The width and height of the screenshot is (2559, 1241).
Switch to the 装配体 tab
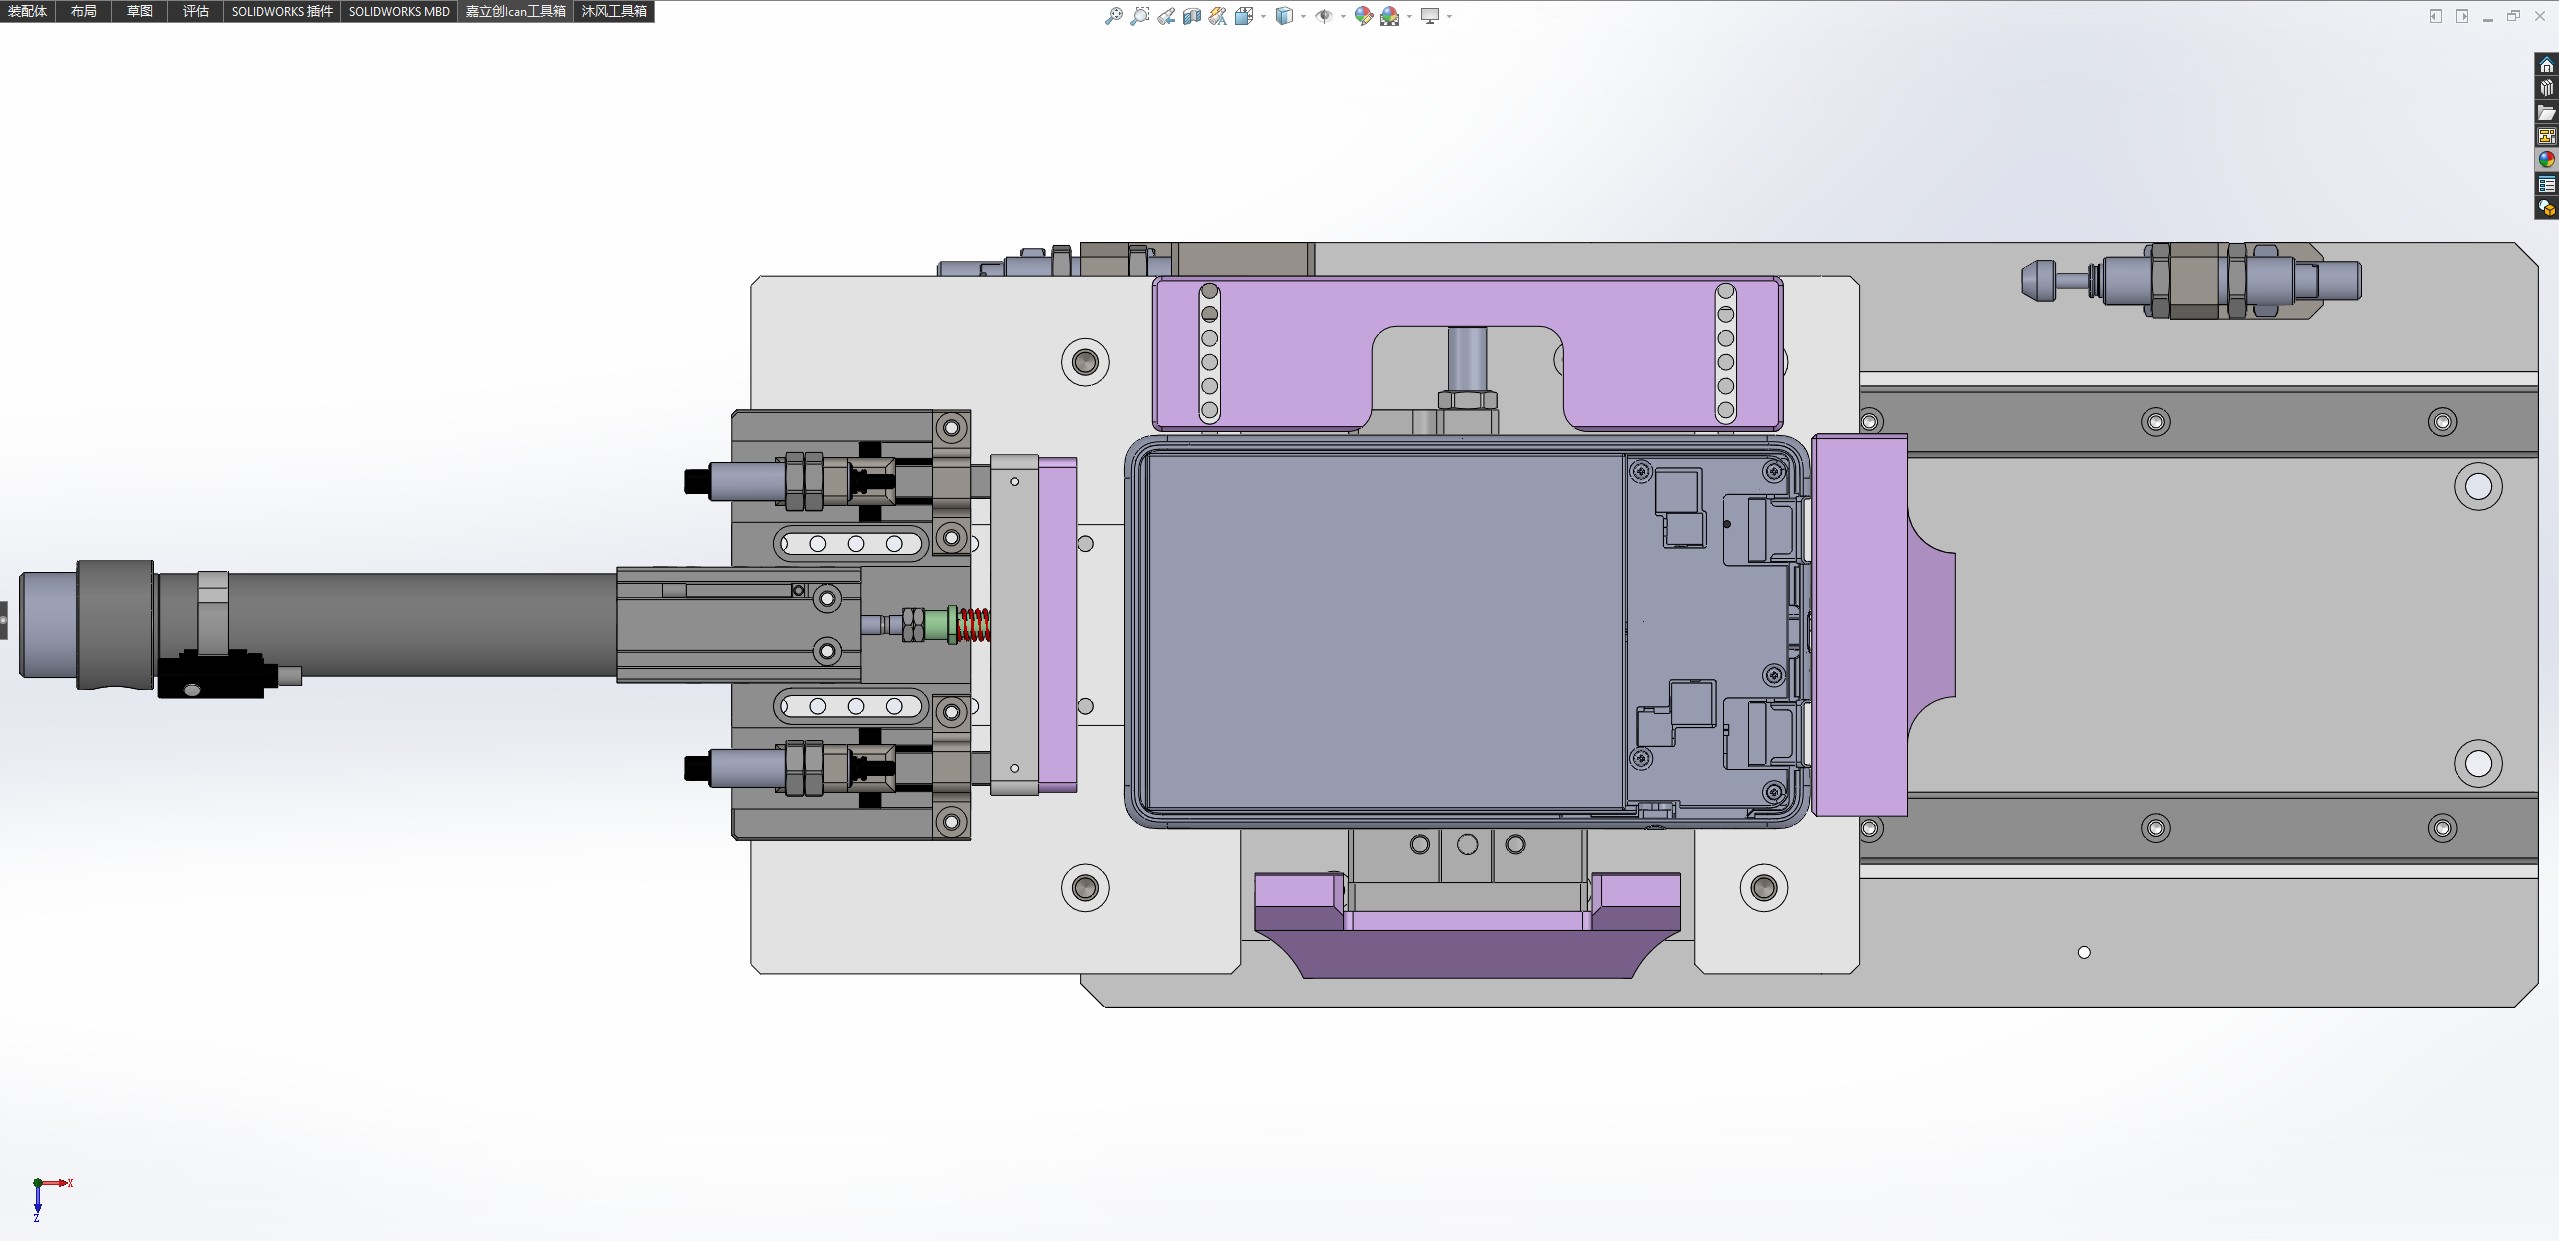(27, 11)
